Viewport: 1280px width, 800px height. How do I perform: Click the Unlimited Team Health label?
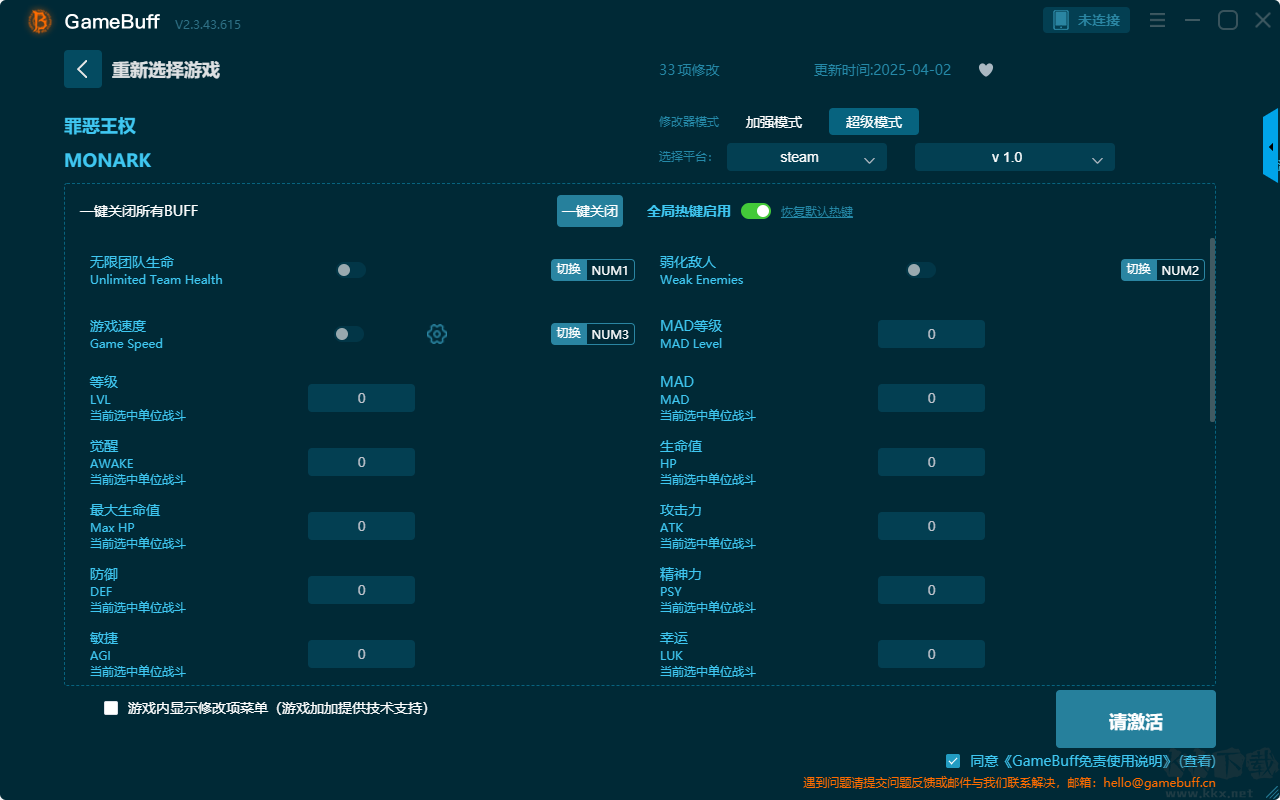(x=156, y=280)
